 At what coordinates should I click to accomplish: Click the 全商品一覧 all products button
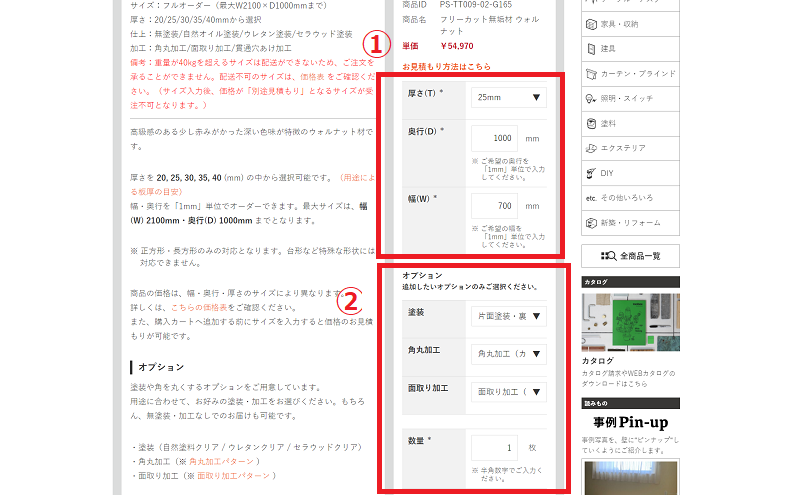coord(630,256)
